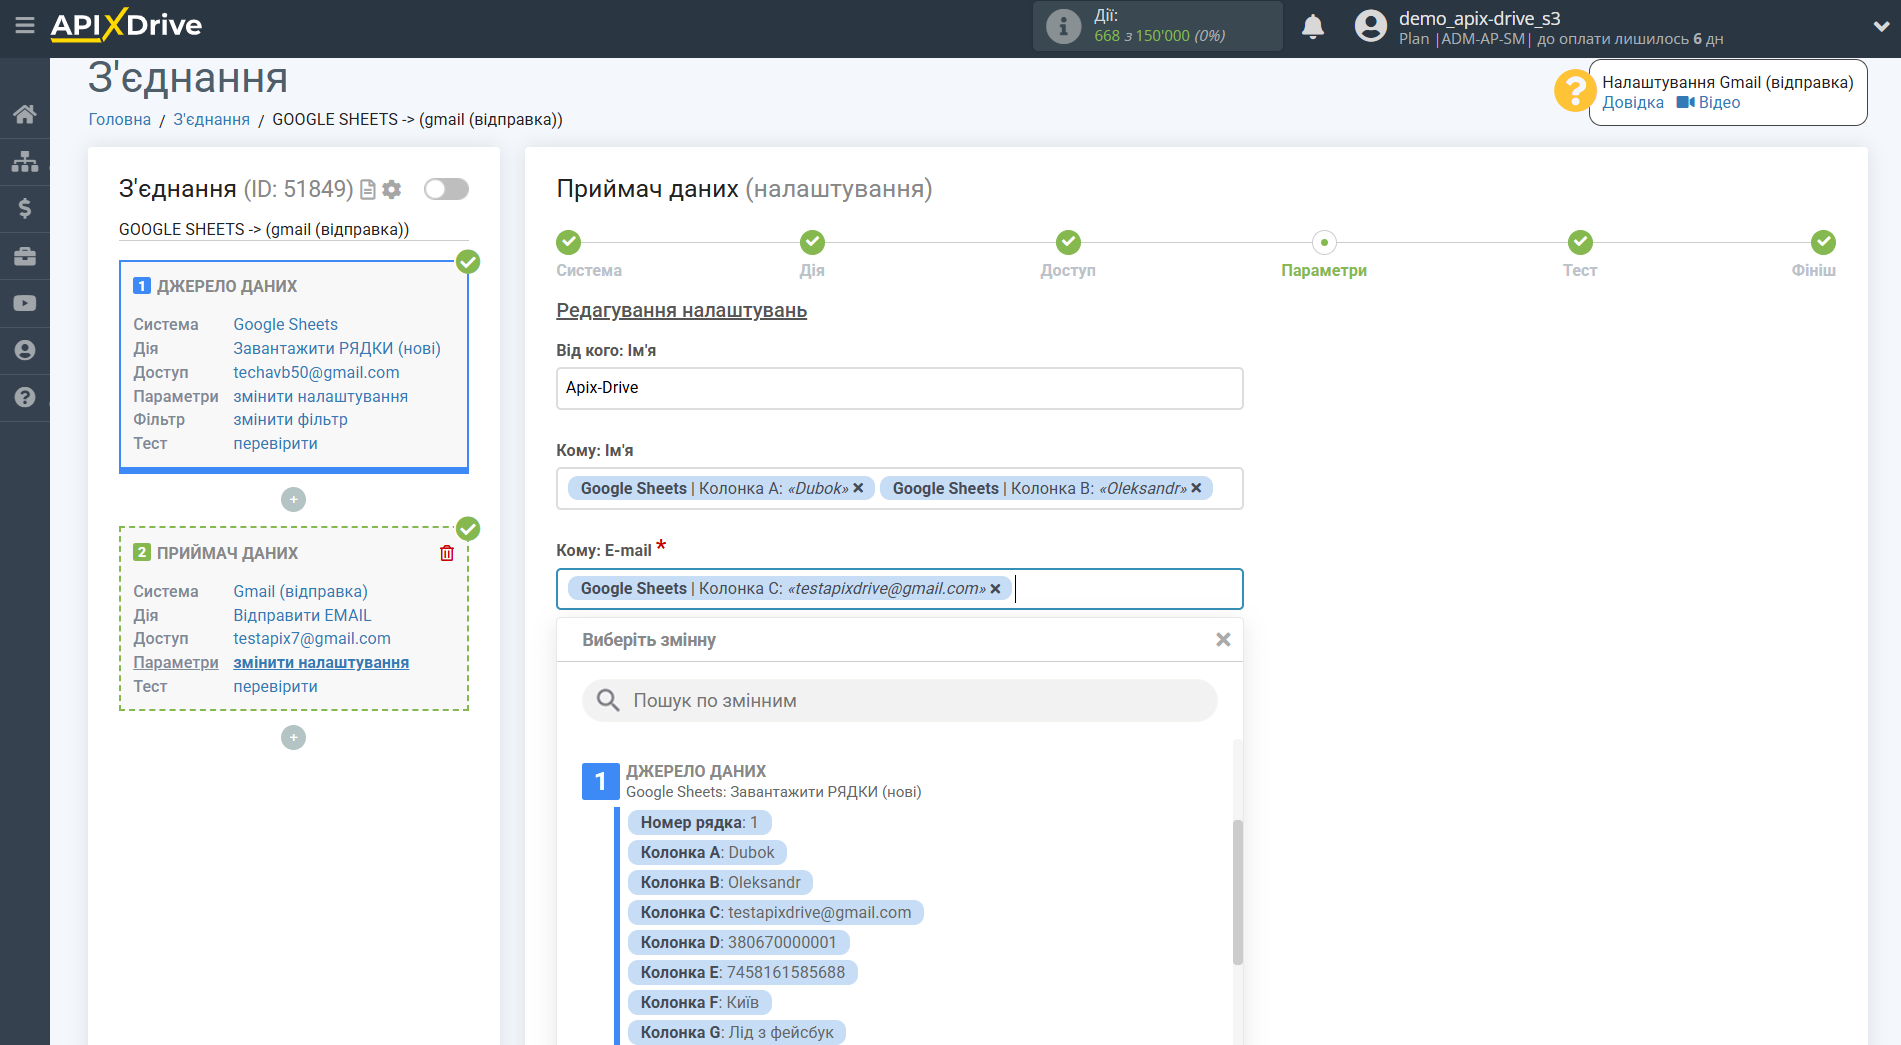Viewport: 1901px width, 1045px height.
Task: Open the help question sidebar icon
Action: pos(25,397)
